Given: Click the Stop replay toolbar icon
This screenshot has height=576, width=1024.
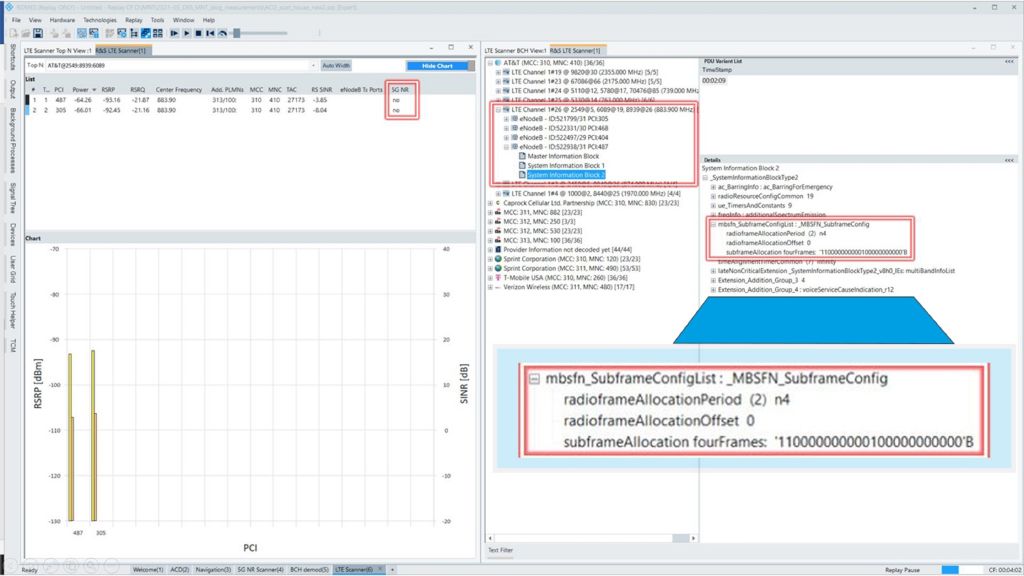Looking at the screenshot, I should (199, 33).
